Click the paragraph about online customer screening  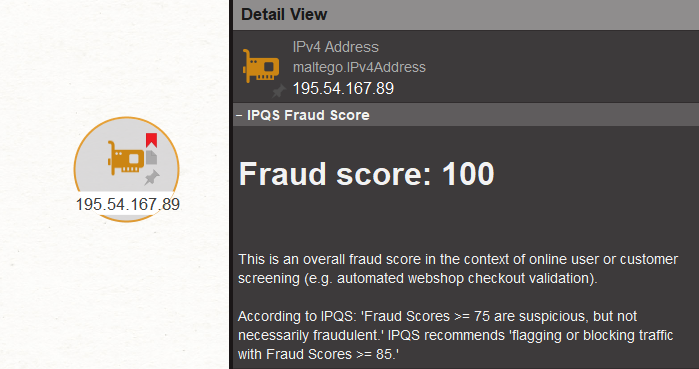[x=458, y=269]
